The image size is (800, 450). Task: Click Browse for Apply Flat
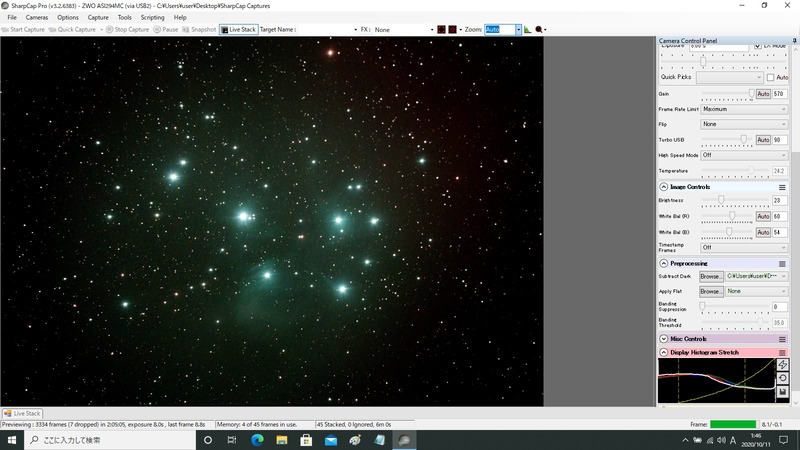tap(711, 291)
